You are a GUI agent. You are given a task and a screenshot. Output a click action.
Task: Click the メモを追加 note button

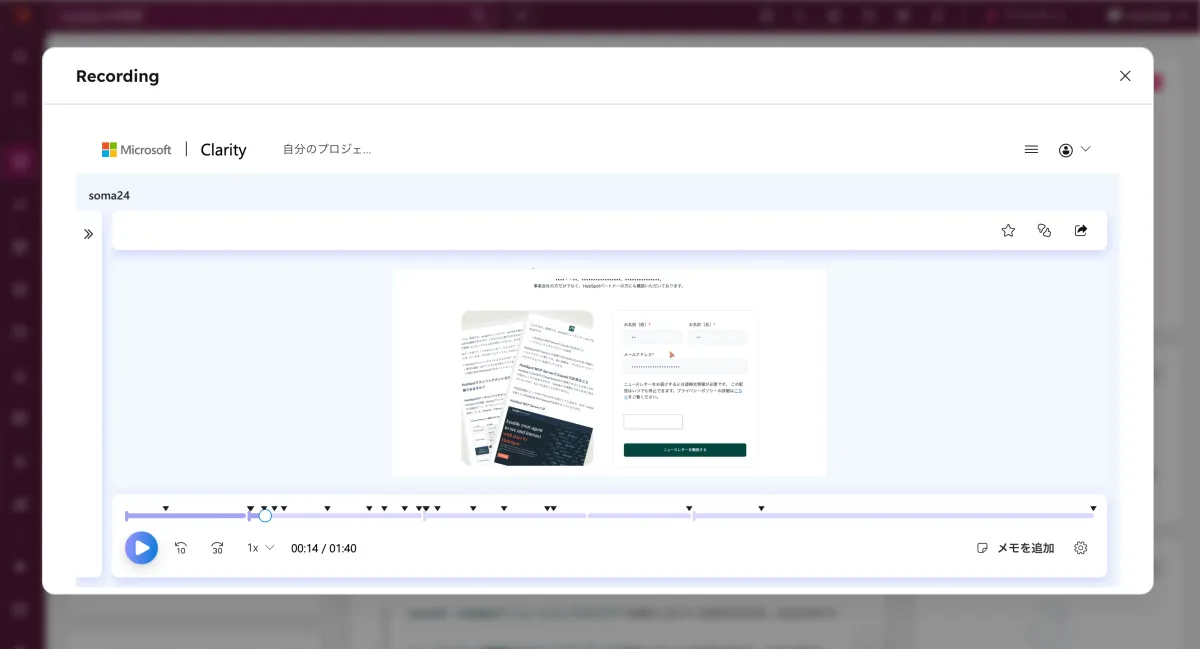click(x=1015, y=548)
